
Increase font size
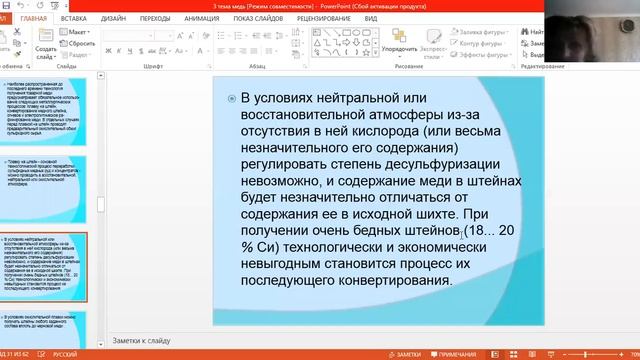180,36
